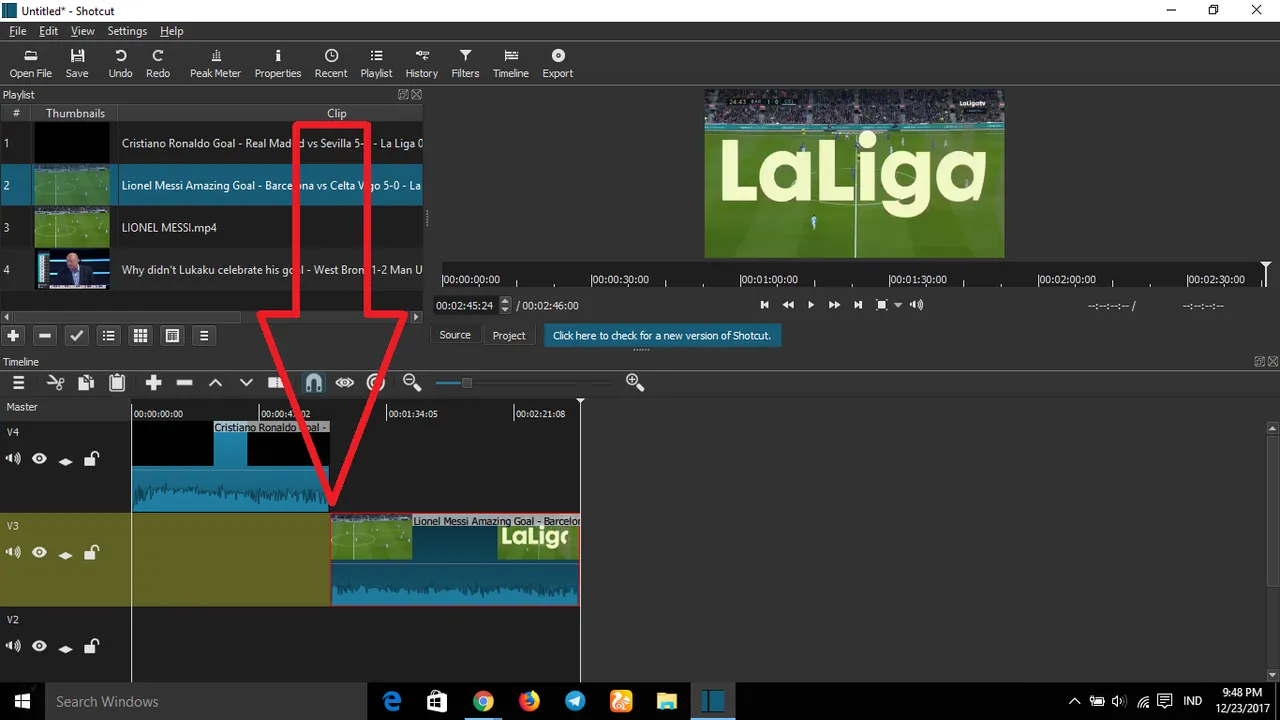Toggle ripple mode eye icon in timeline toolbar

click(x=344, y=382)
